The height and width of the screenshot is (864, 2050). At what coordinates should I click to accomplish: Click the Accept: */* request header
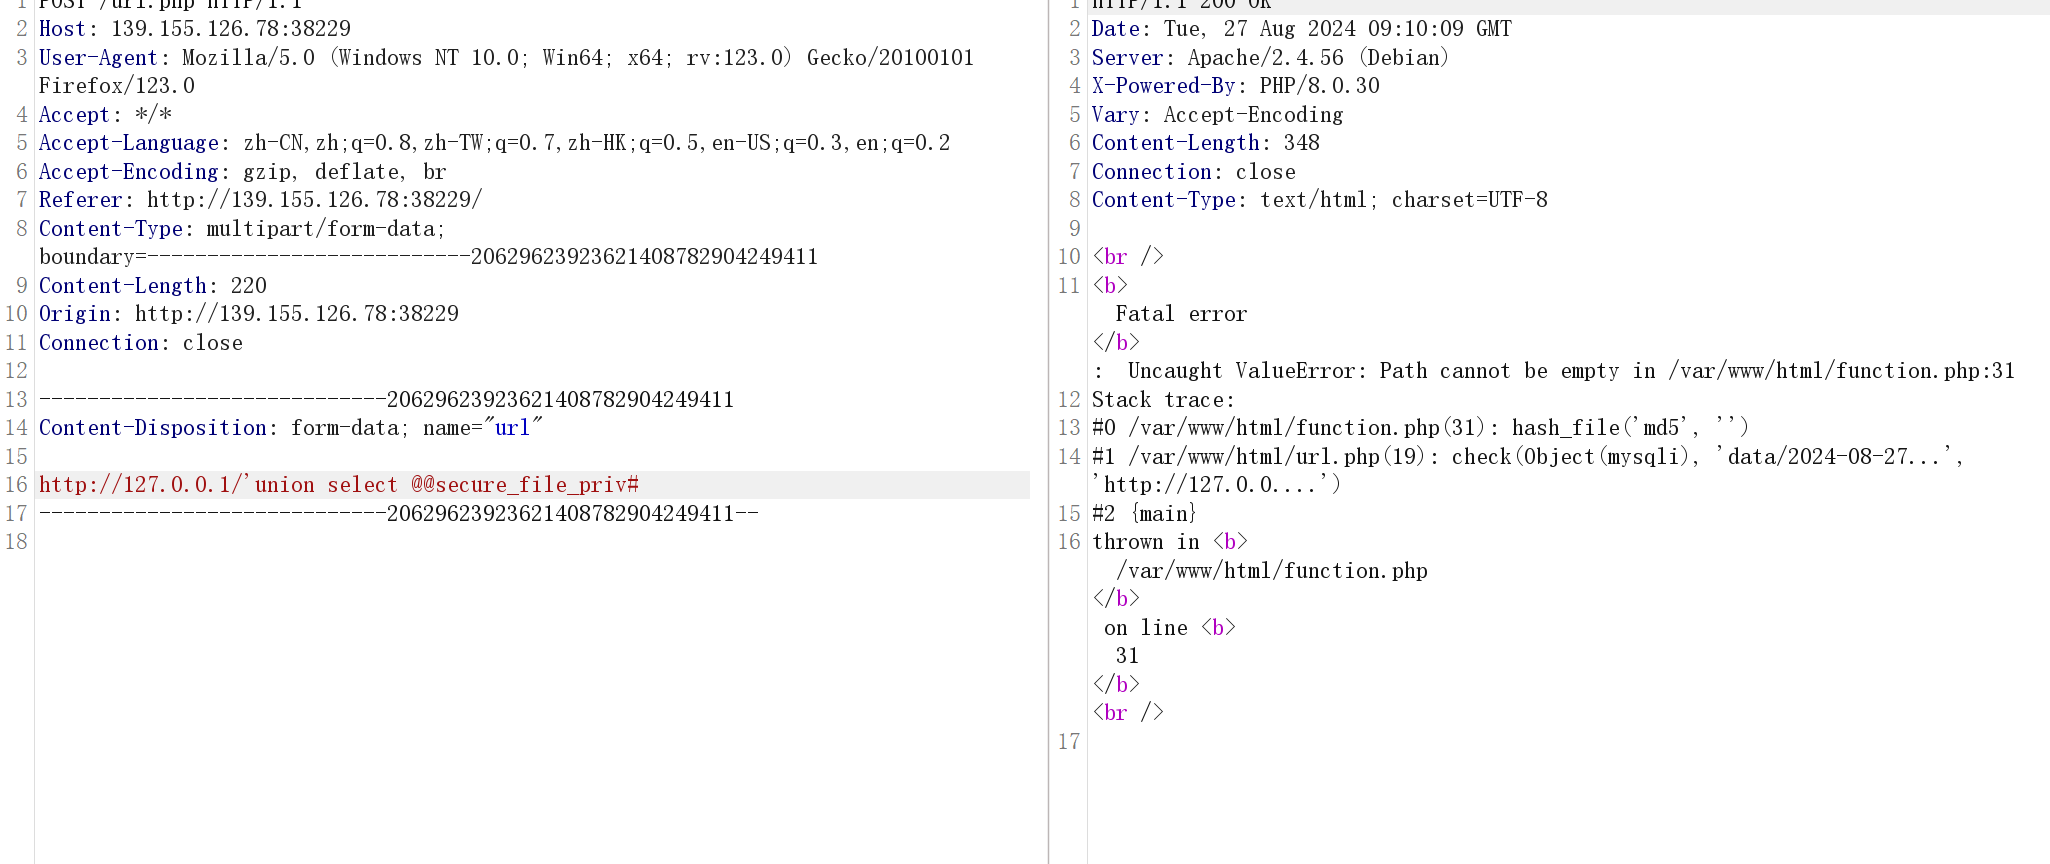coord(105,115)
